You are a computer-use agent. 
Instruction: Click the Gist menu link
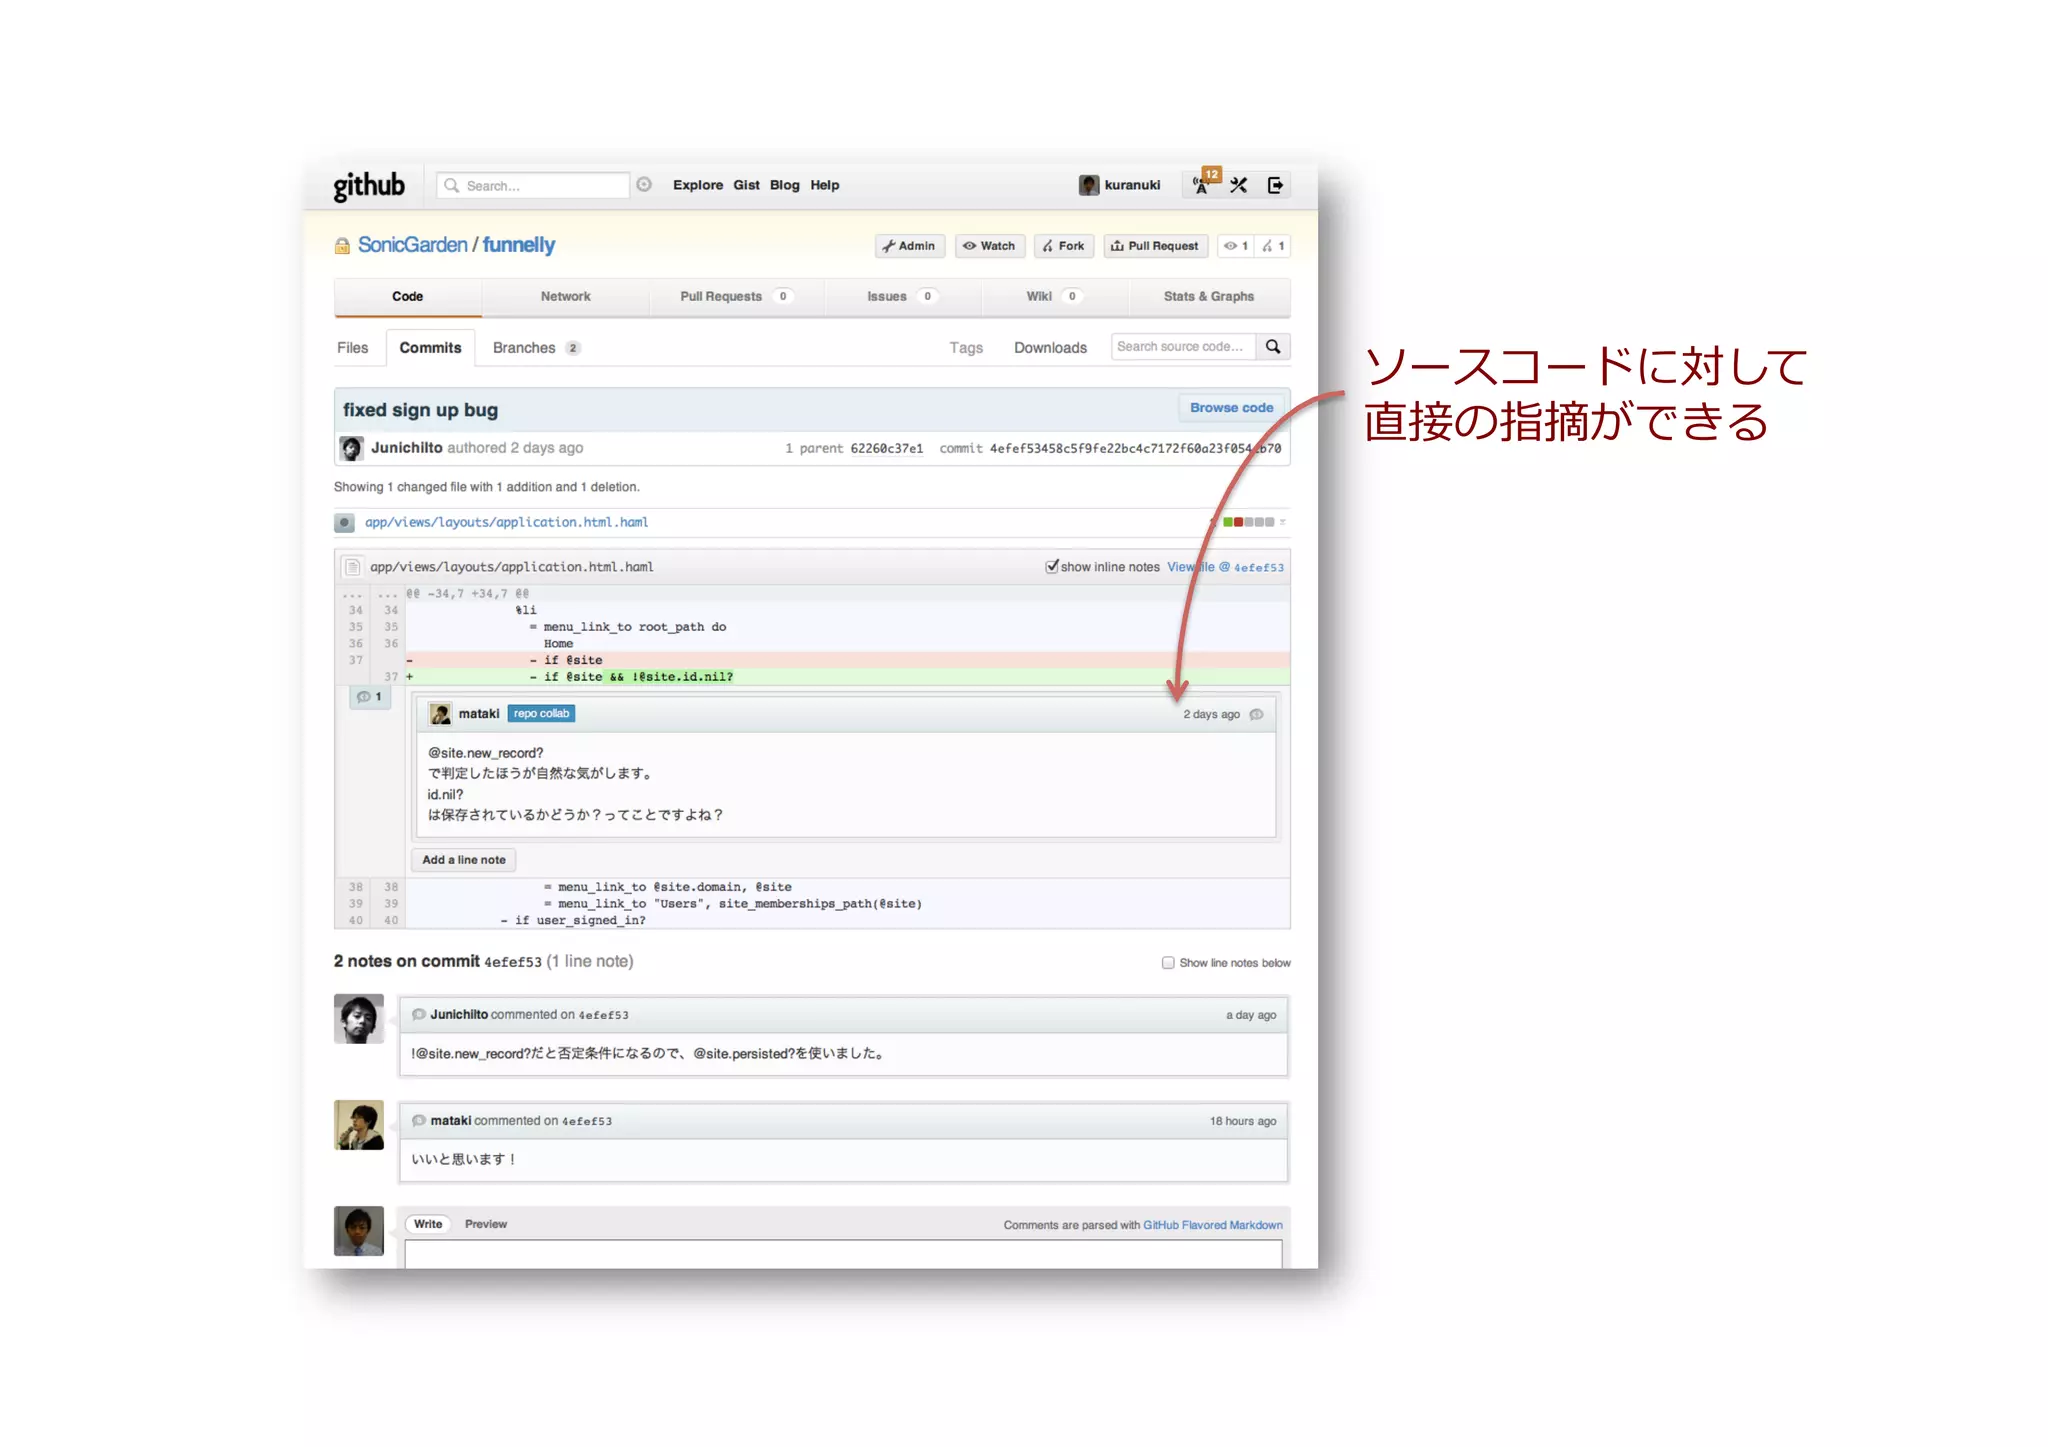(746, 185)
